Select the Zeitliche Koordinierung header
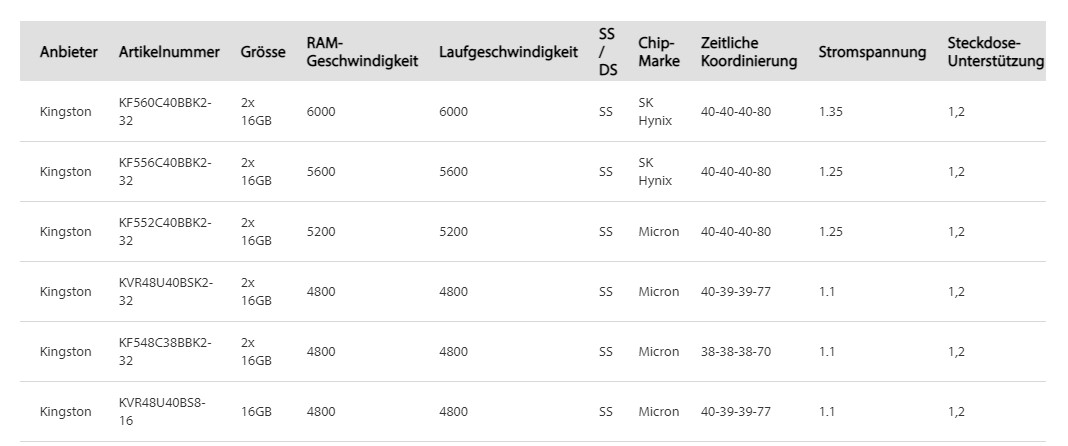 749,52
